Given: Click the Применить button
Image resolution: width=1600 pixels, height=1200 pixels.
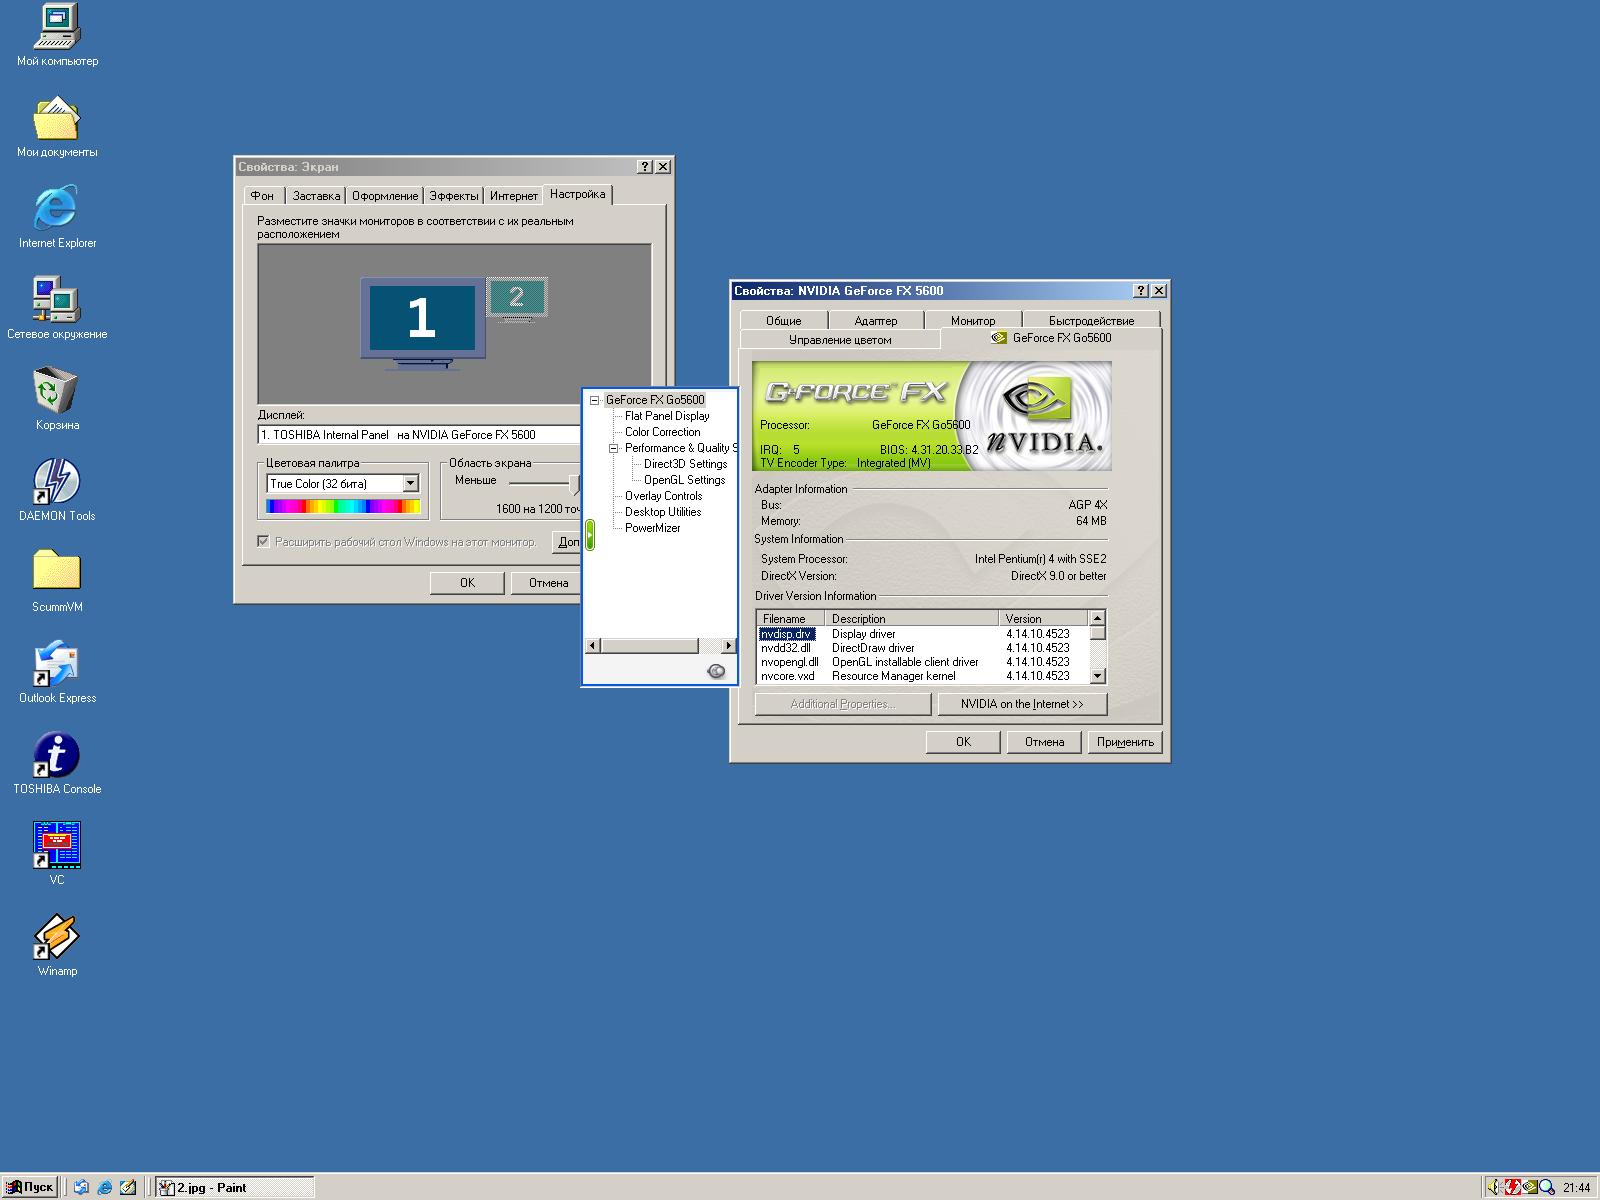Looking at the screenshot, I should pos(1125,742).
